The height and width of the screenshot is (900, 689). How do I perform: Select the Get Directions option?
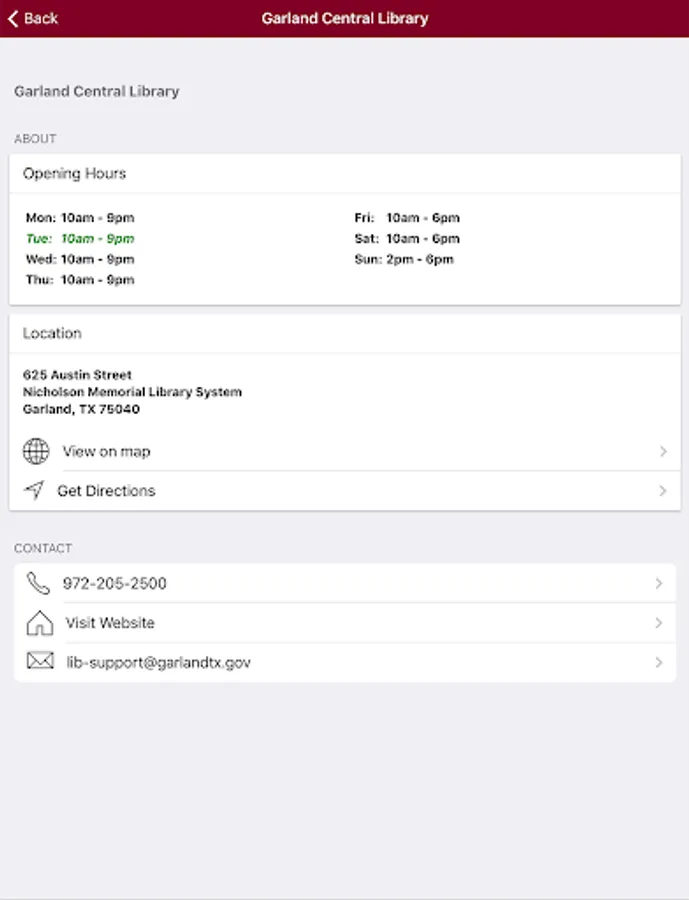click(x=106, y=491)
